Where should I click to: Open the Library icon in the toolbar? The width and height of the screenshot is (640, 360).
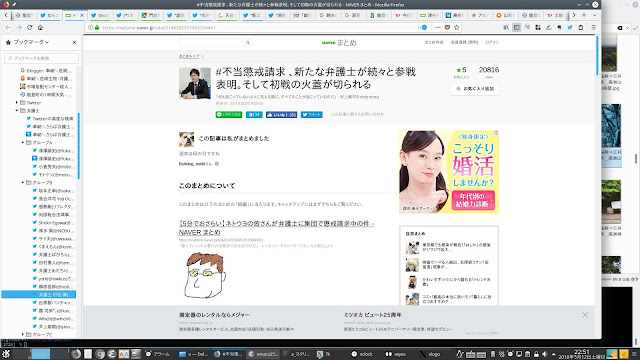[506, 27]
